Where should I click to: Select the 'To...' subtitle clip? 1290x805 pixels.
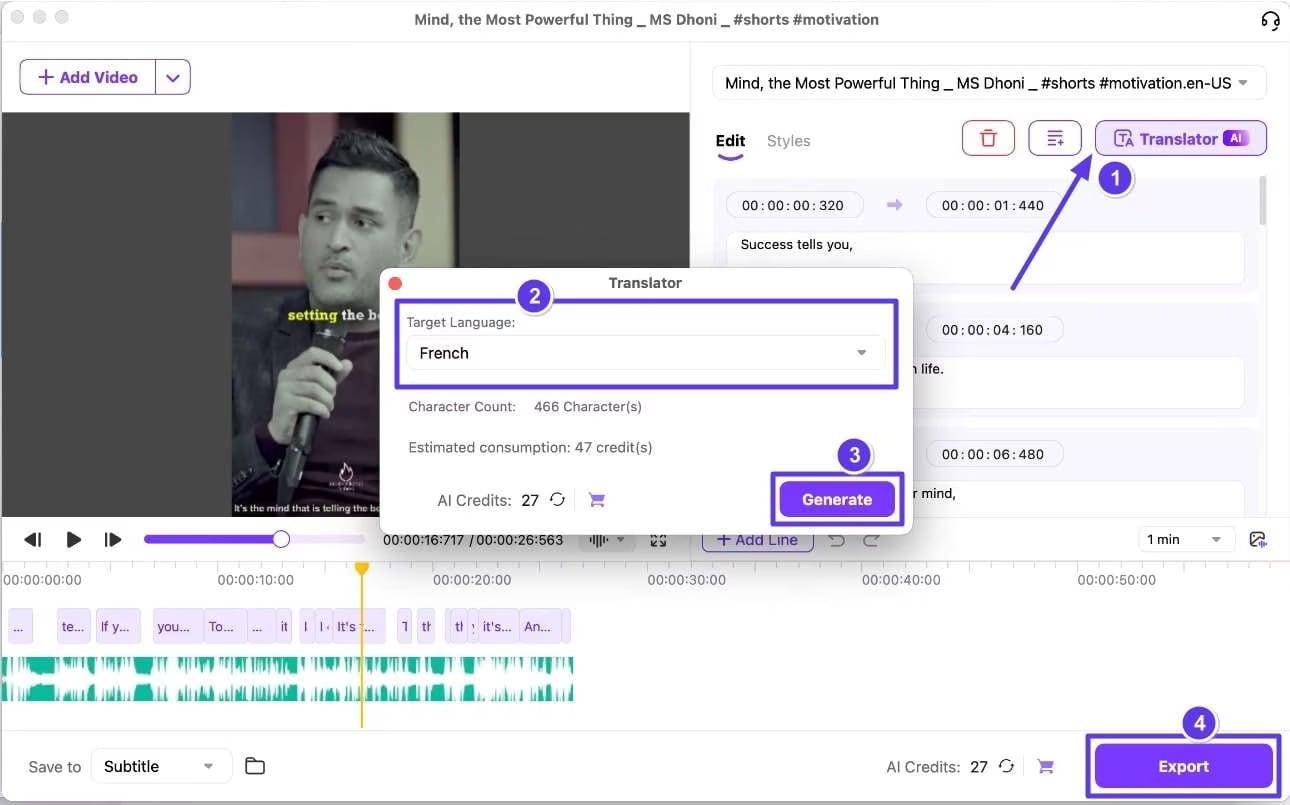(225, 626)
